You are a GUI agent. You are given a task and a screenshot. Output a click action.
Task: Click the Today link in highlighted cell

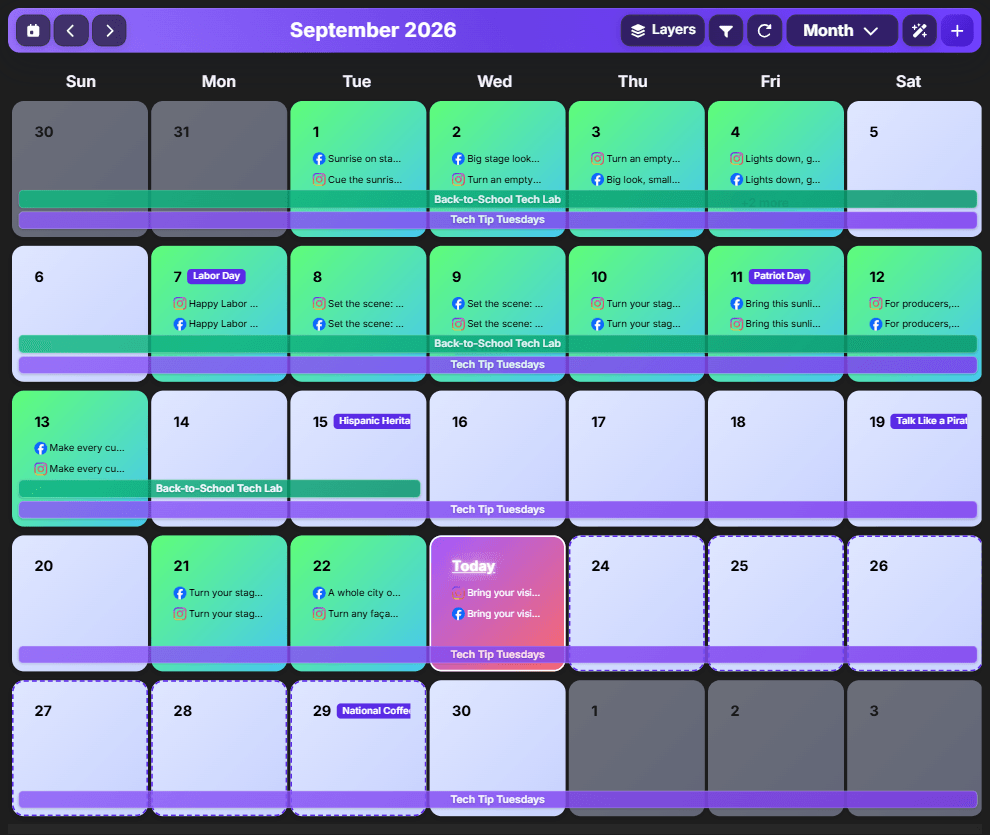coord(474,566)
